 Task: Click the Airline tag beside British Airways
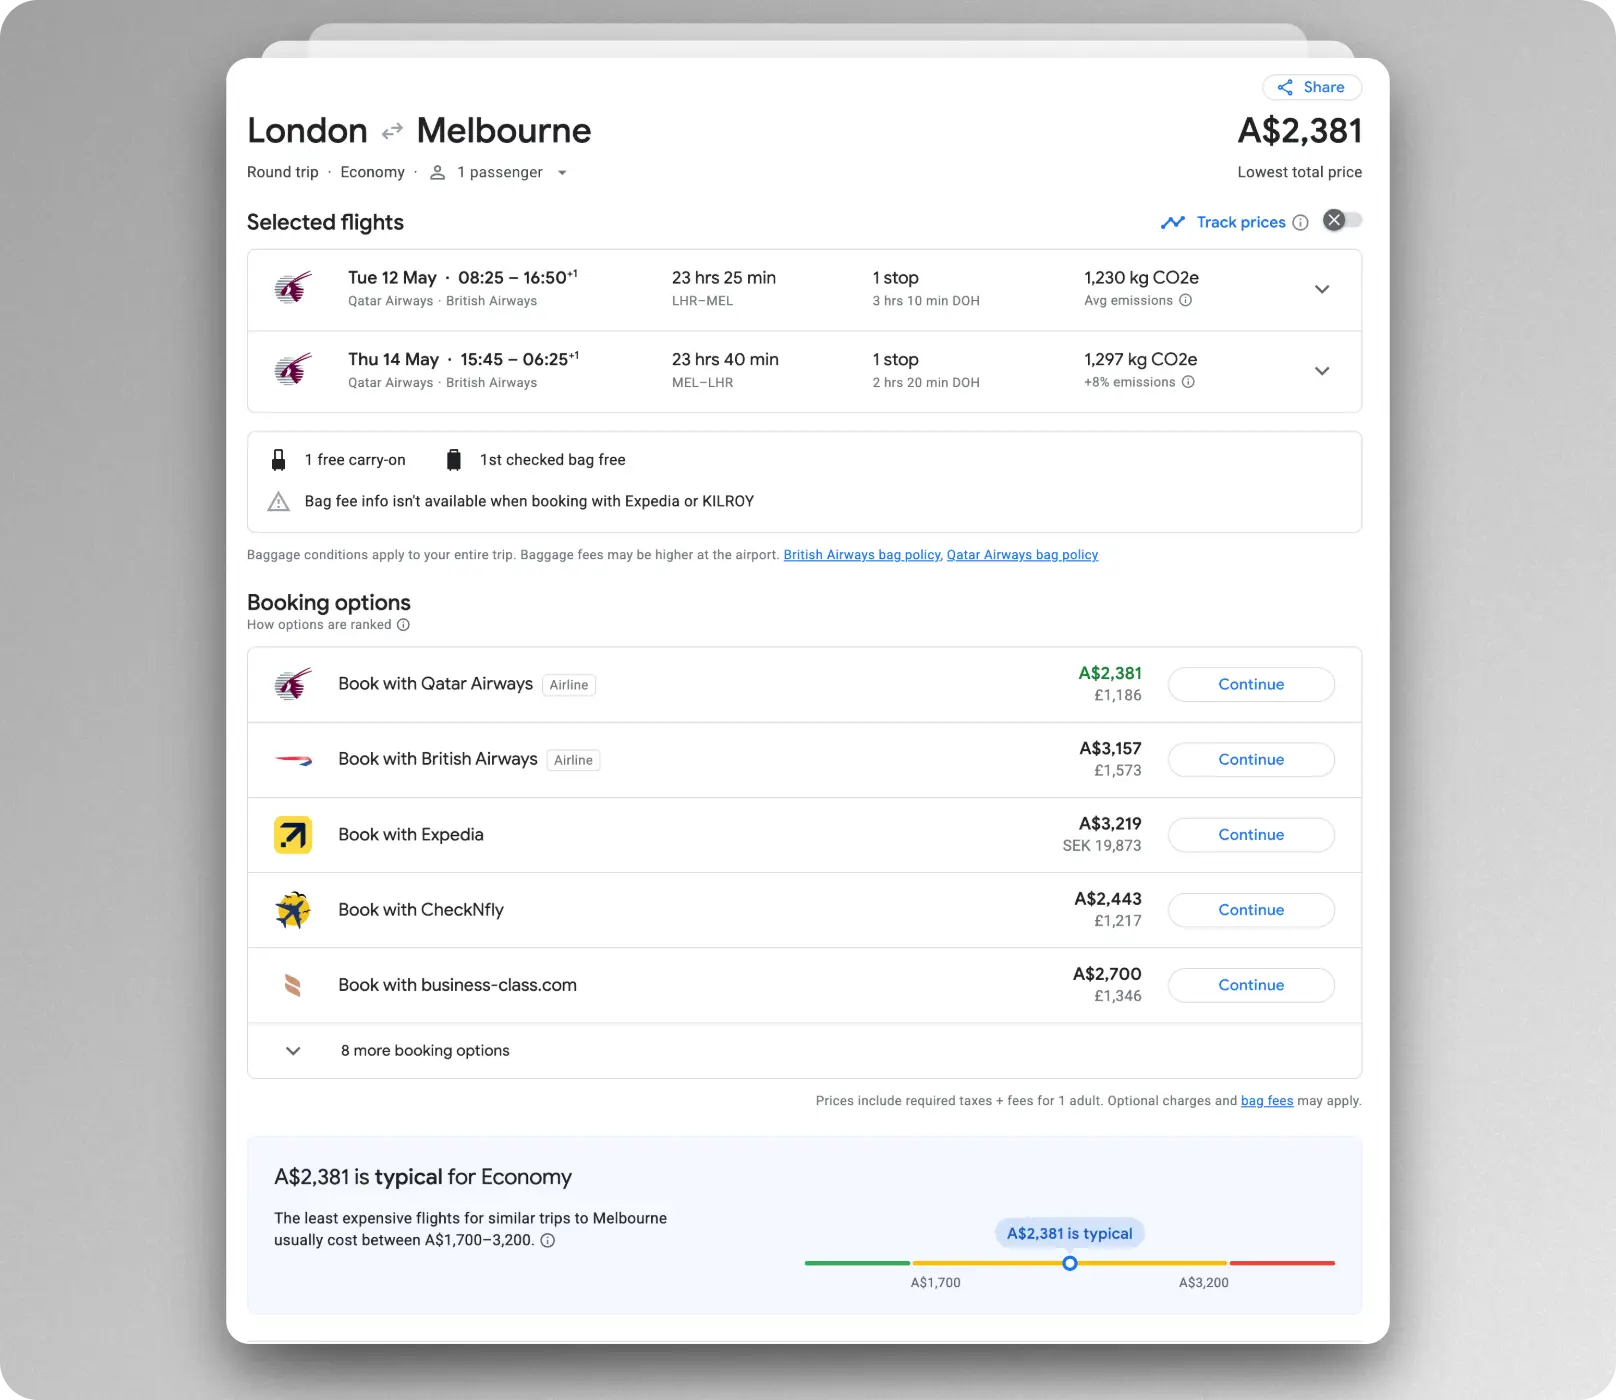(573, 760)
